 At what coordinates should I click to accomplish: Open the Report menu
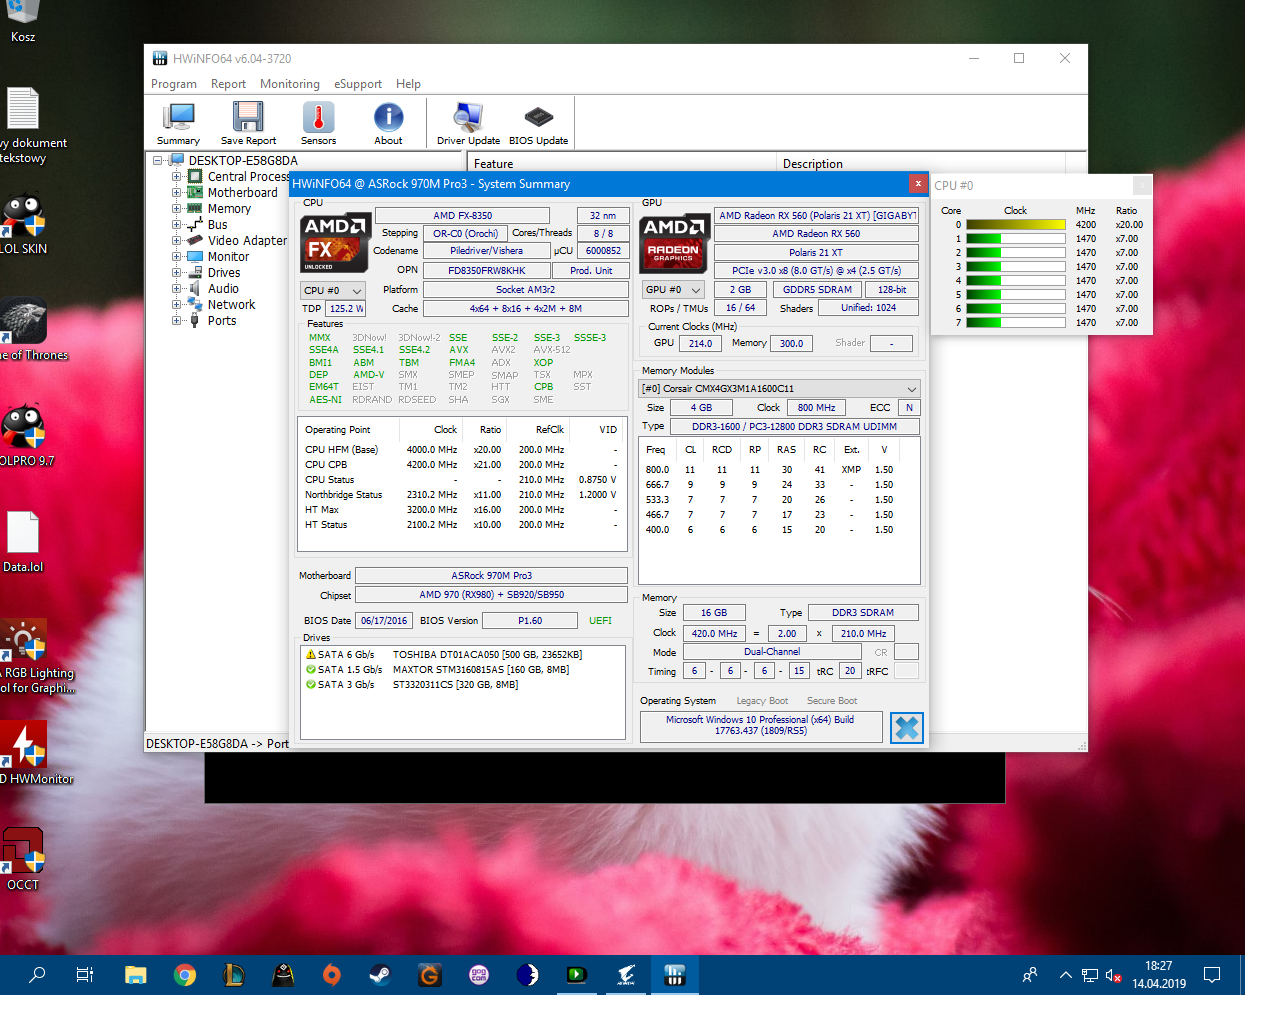click(228, 84)
